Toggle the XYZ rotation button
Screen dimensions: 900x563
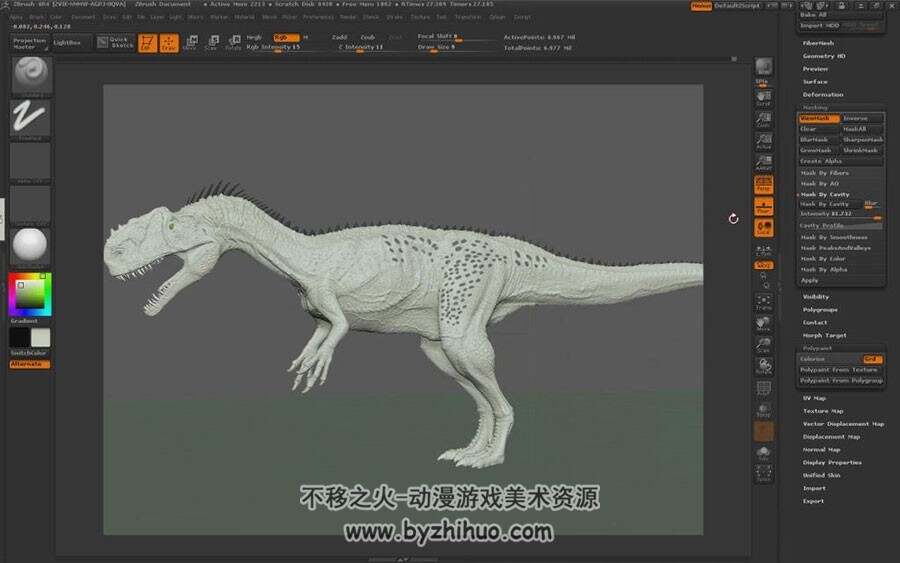763,265
